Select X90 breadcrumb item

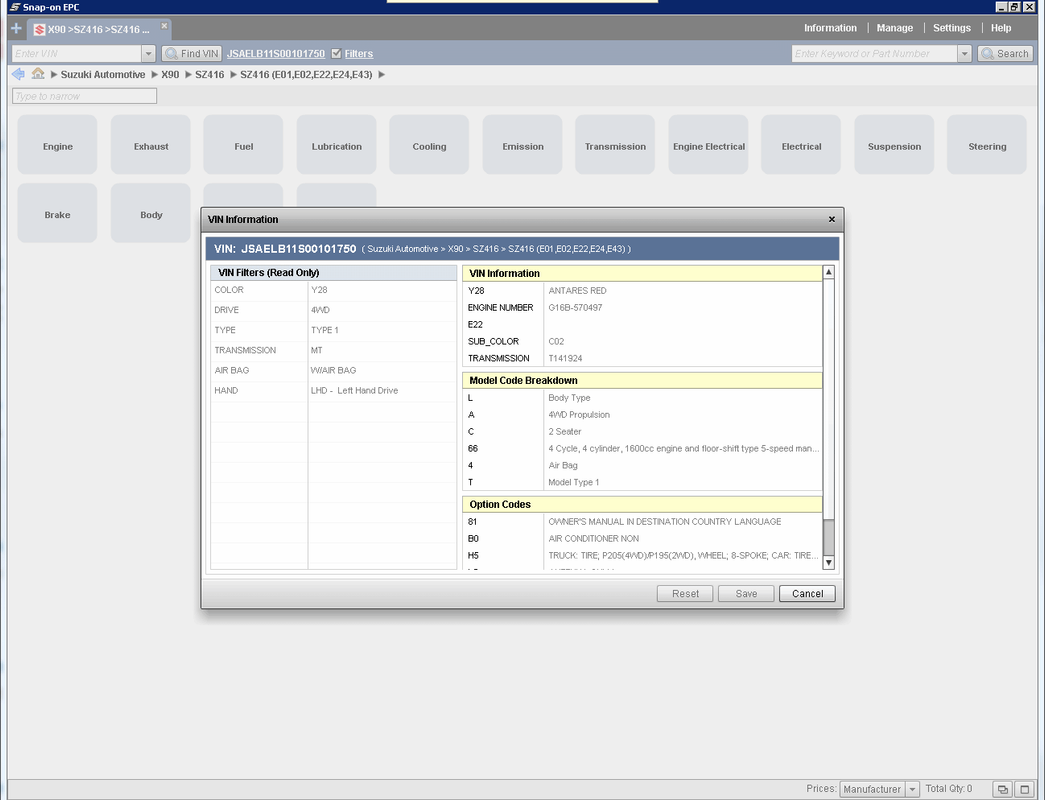pos(170,75)
